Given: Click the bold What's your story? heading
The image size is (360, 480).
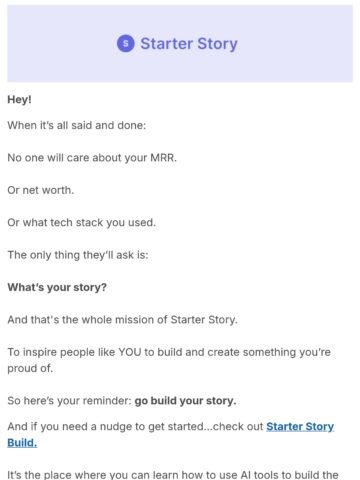Looking at the screenshot, I should coord(57,287).
